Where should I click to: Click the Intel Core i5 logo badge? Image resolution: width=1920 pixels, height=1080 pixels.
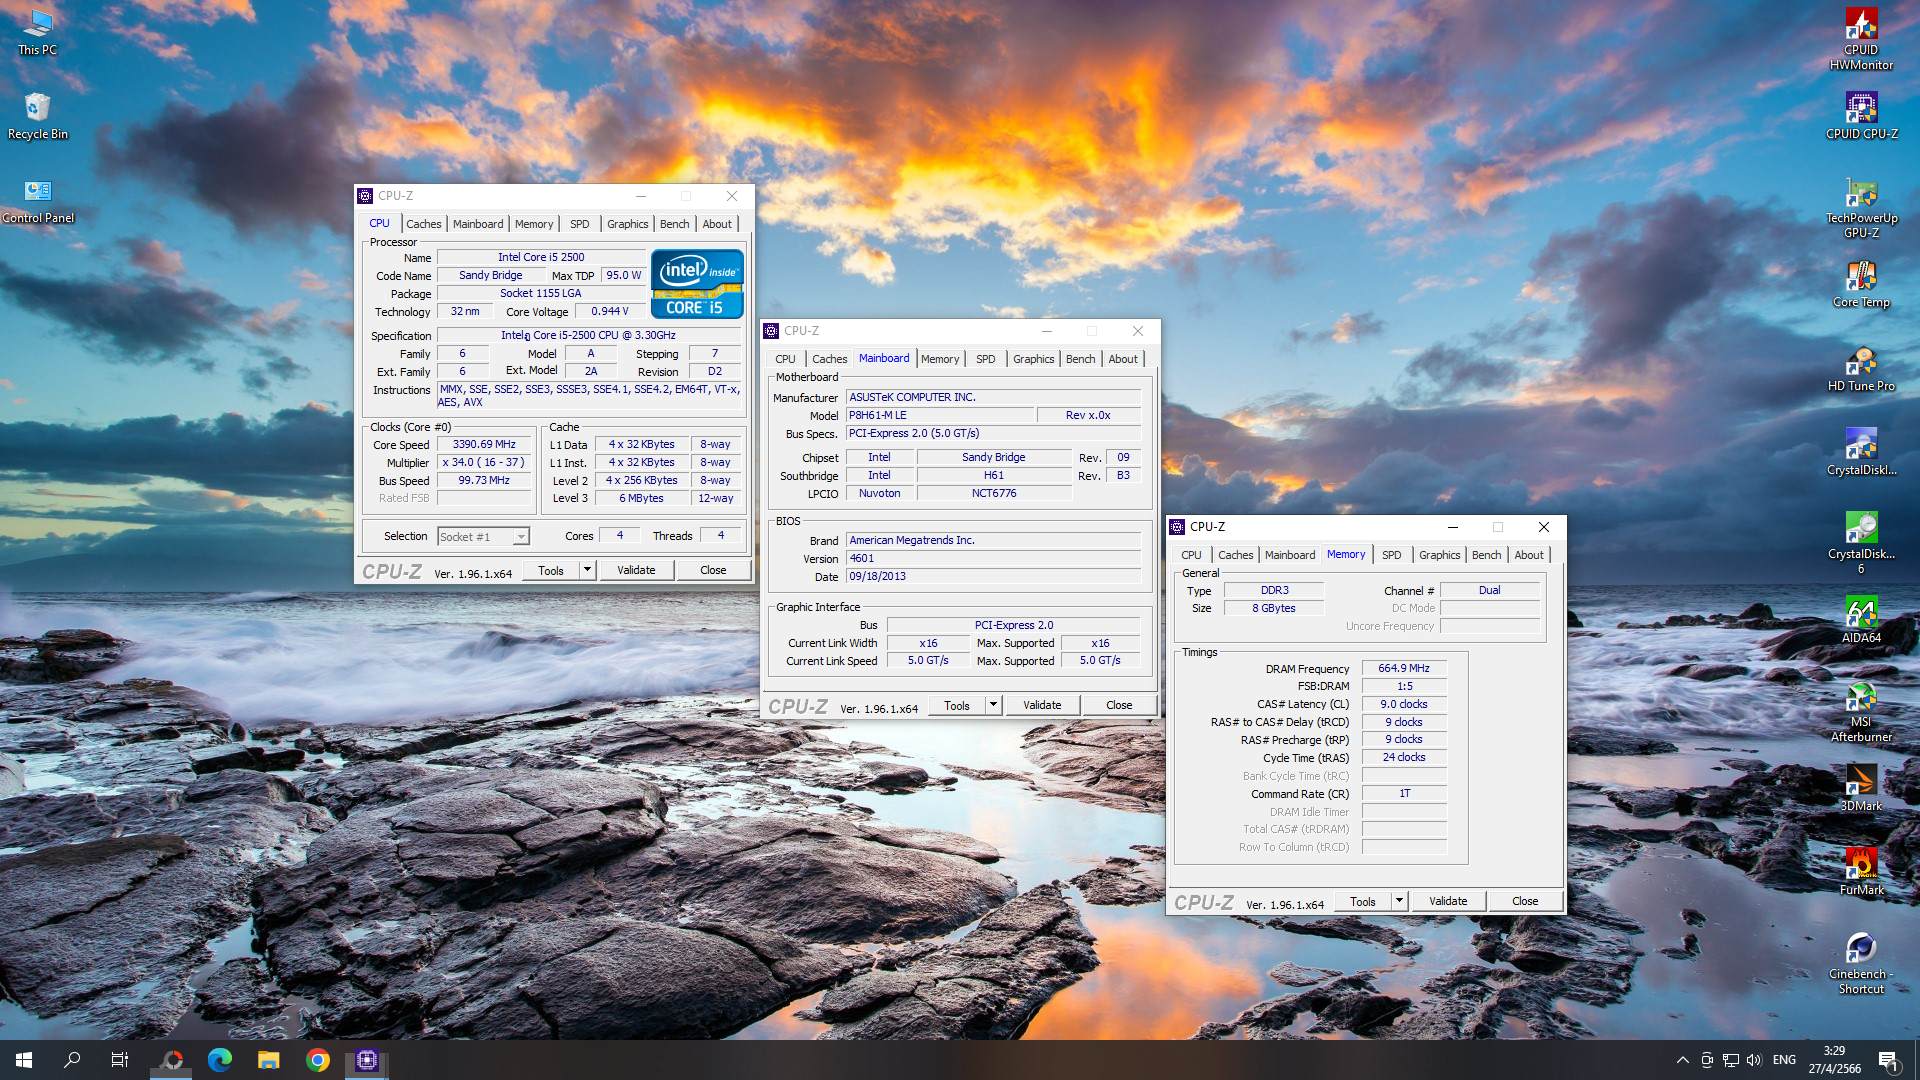point(697,284)
